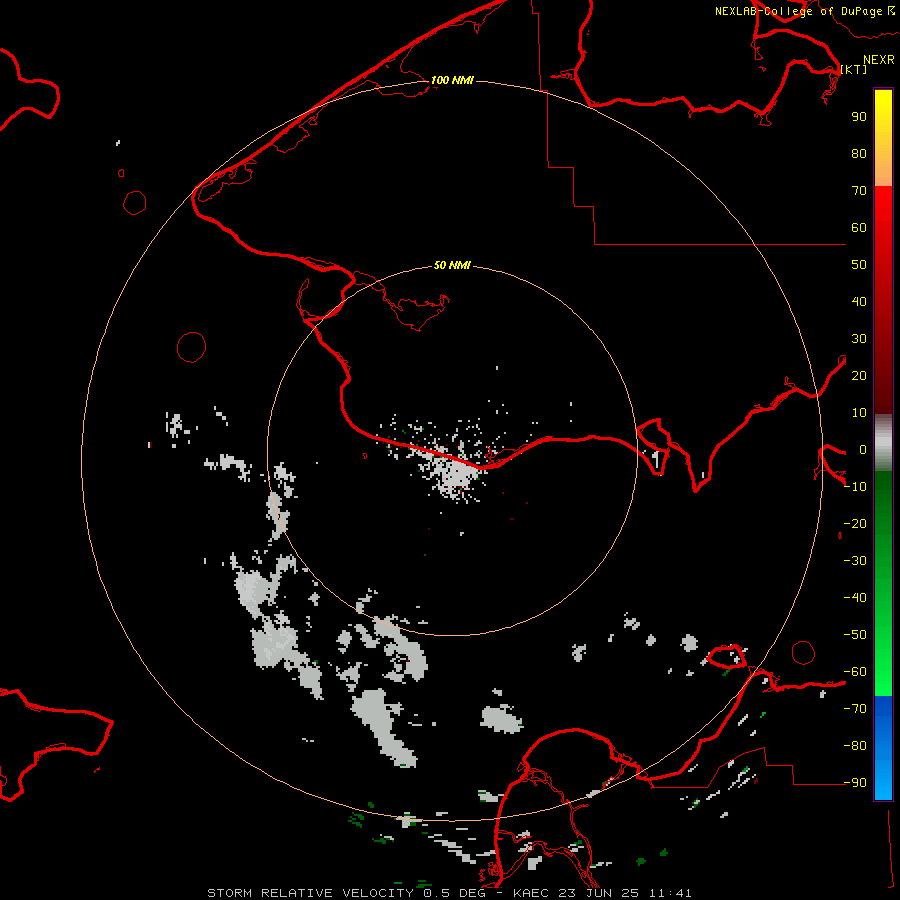Click the -60 knot scale label

coord(855,672)
